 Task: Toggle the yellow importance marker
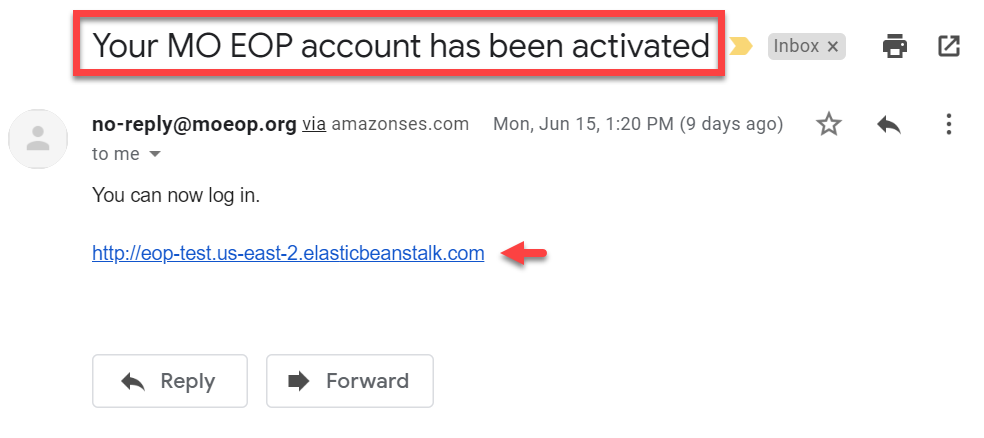[x=741, y=46]
